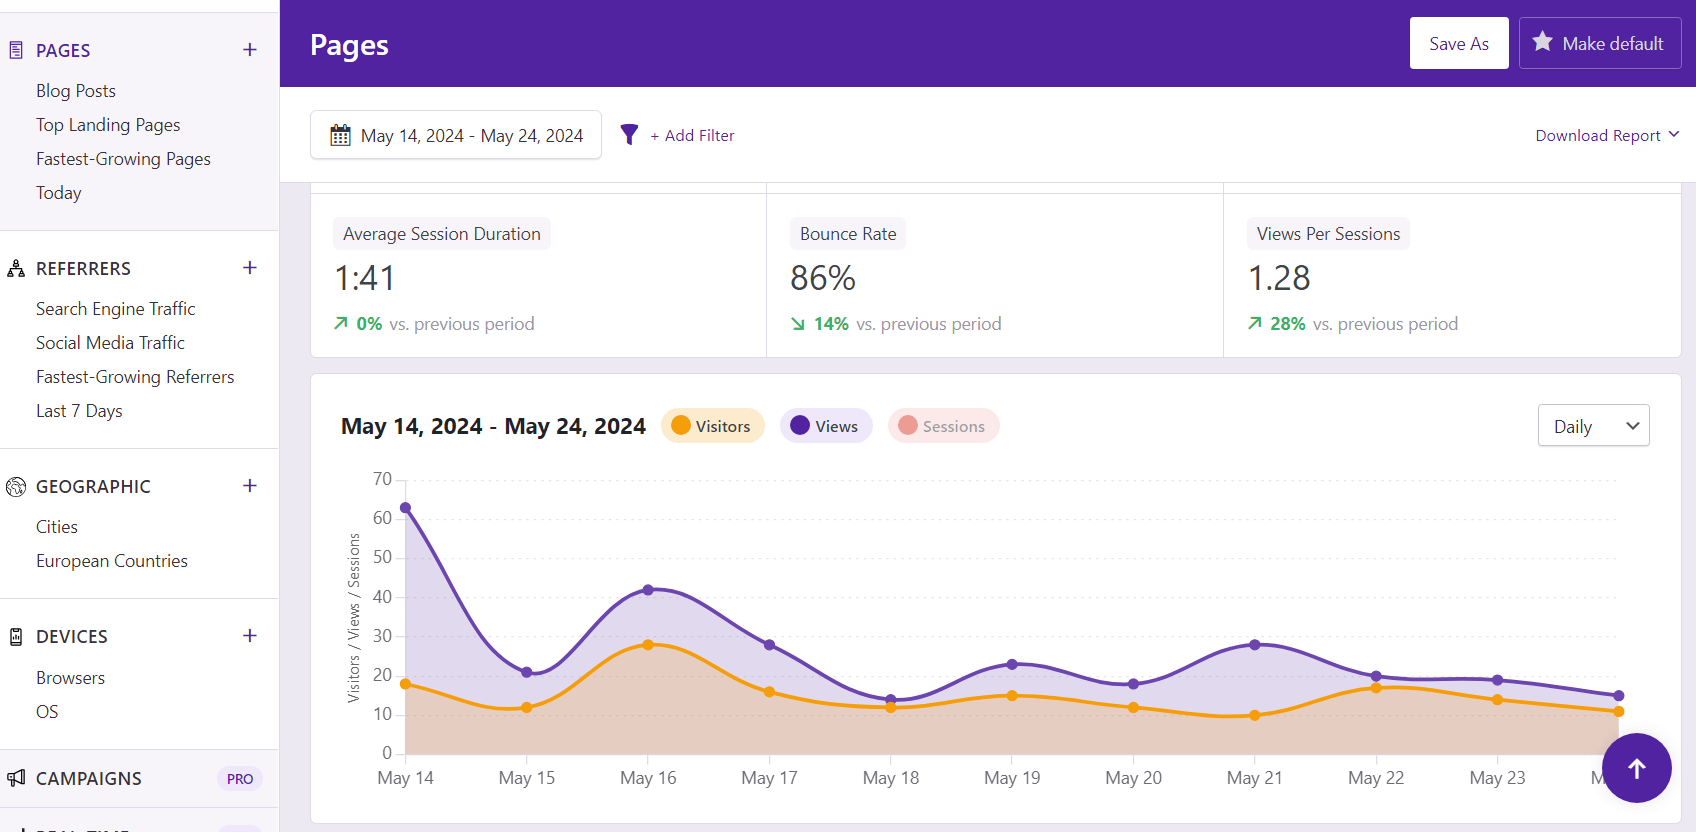This screenshot has width=1696, height=832.
Task: Open European Countries report
Action: click(112, 561)
